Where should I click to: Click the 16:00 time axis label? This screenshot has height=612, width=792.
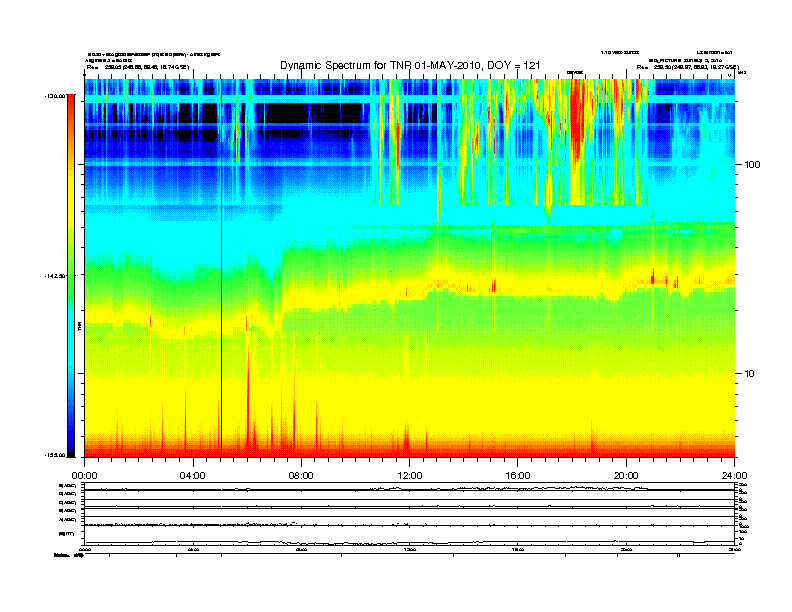tap(518, 475)
